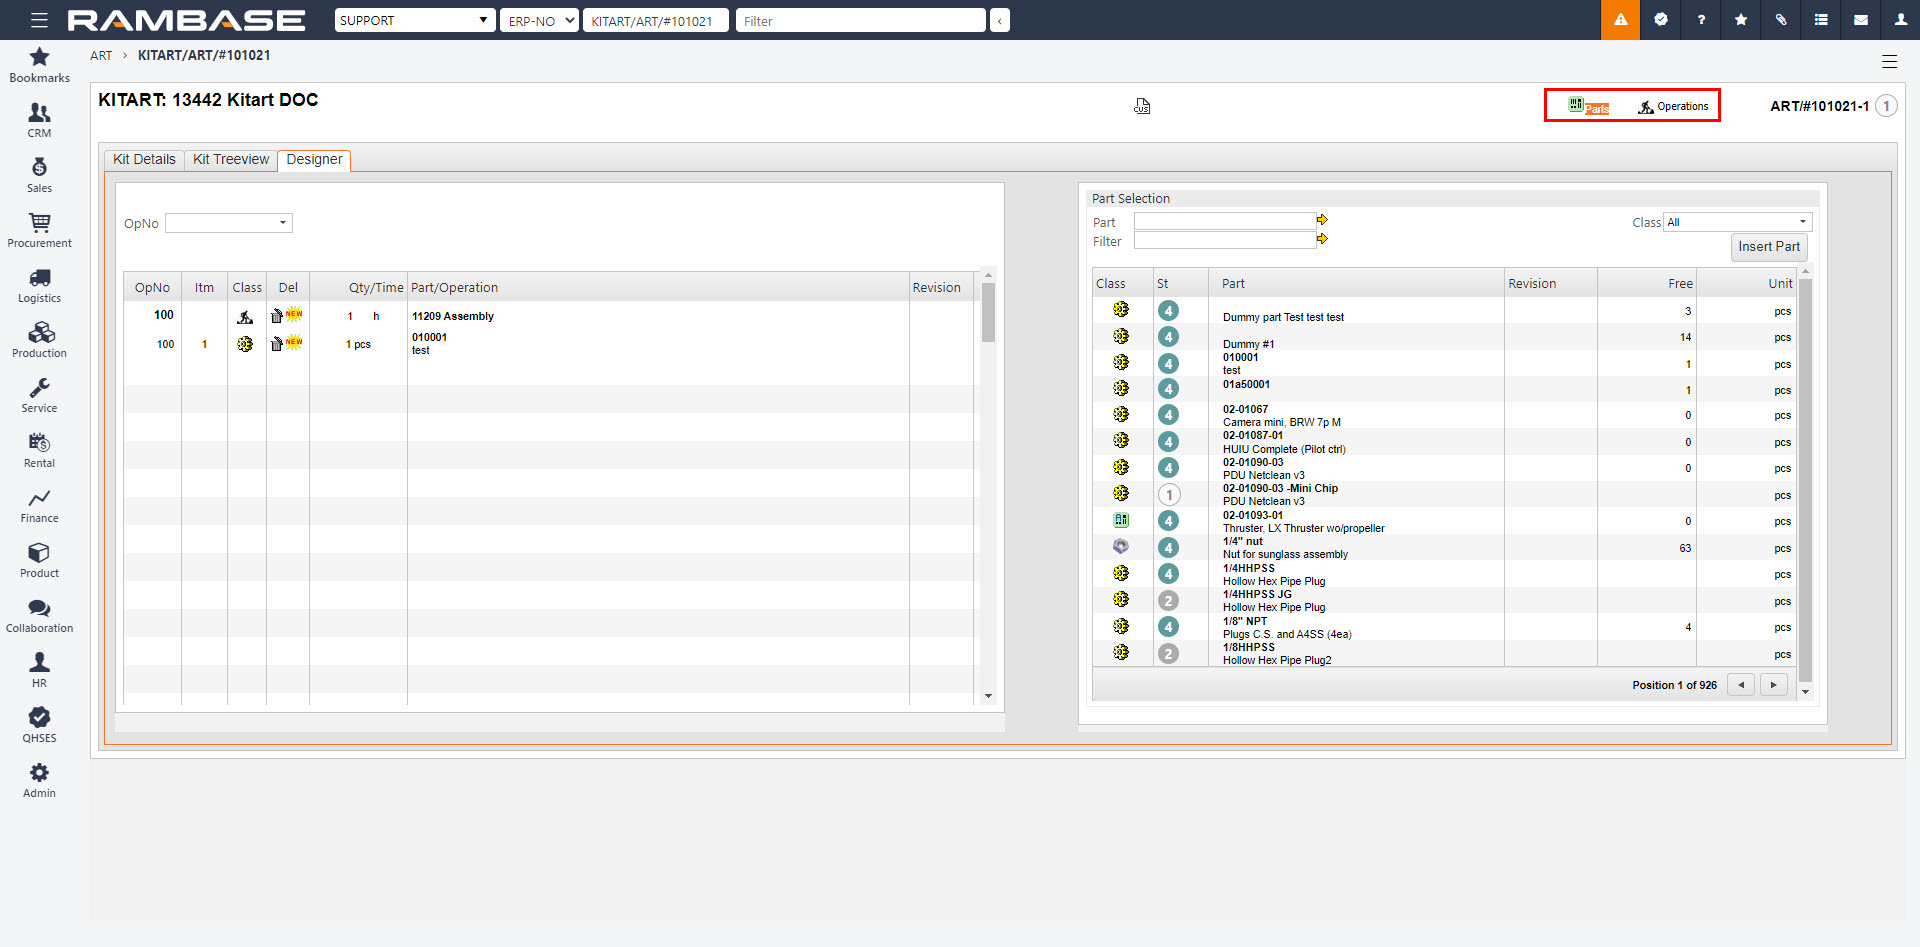The image size is (1920, 947).
Task: Switch part selection to Parts
Action: [x=1589, y=107]
